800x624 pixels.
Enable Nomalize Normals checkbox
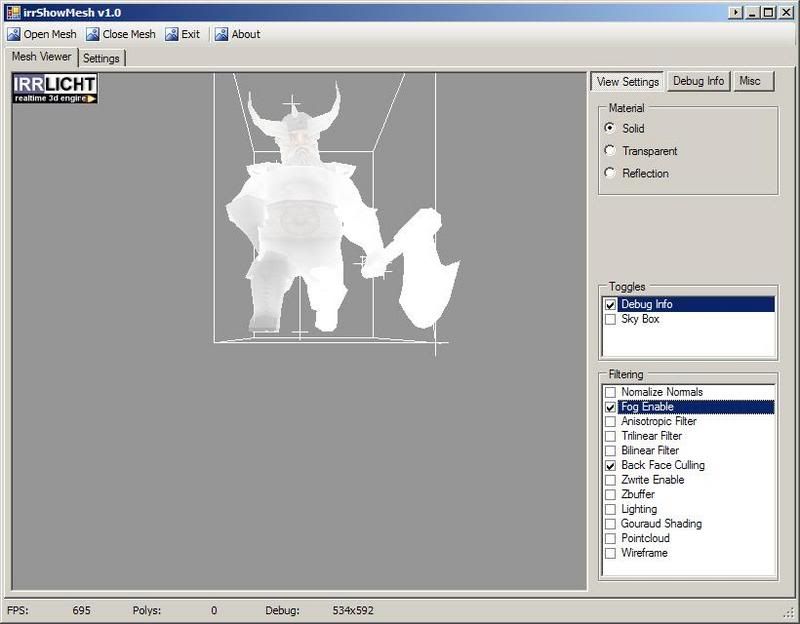point(610,392)
